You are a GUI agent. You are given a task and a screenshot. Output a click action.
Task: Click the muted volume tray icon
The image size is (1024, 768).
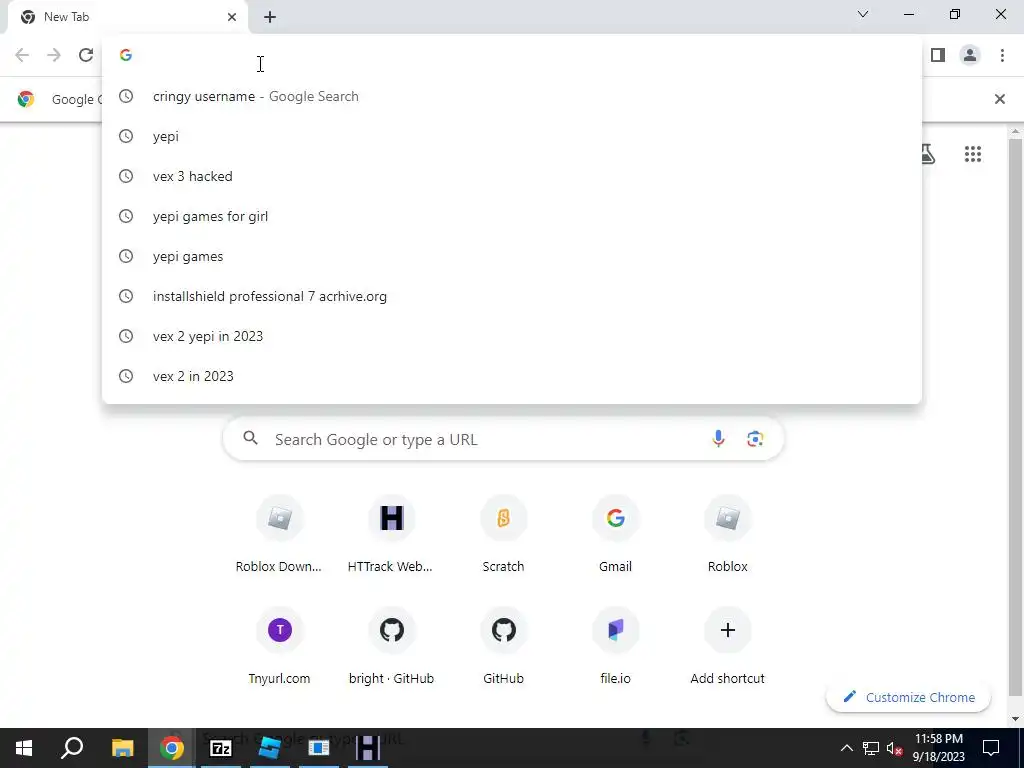click(x=894, y=748)
